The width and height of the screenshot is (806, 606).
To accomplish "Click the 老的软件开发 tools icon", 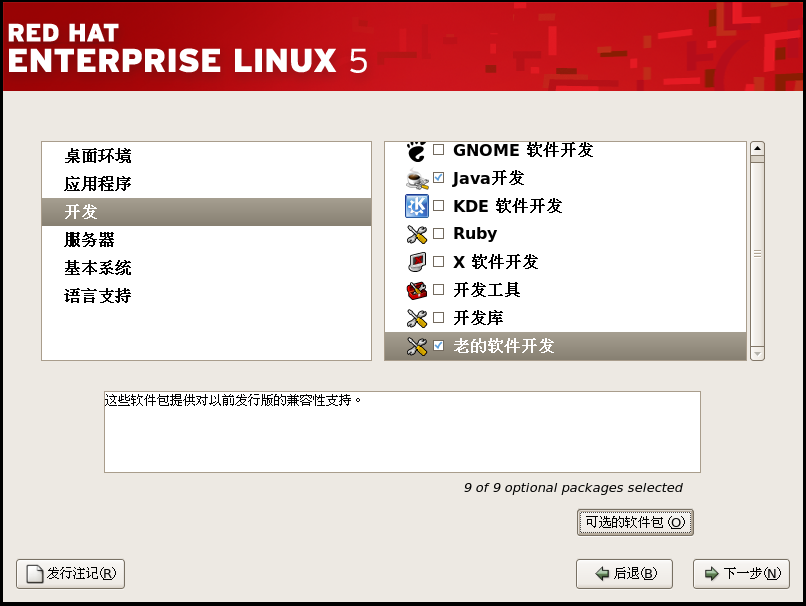I will [417, 346].
